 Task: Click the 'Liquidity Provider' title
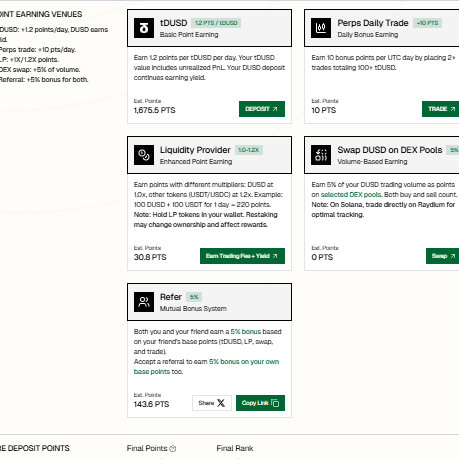click(195, 150)
